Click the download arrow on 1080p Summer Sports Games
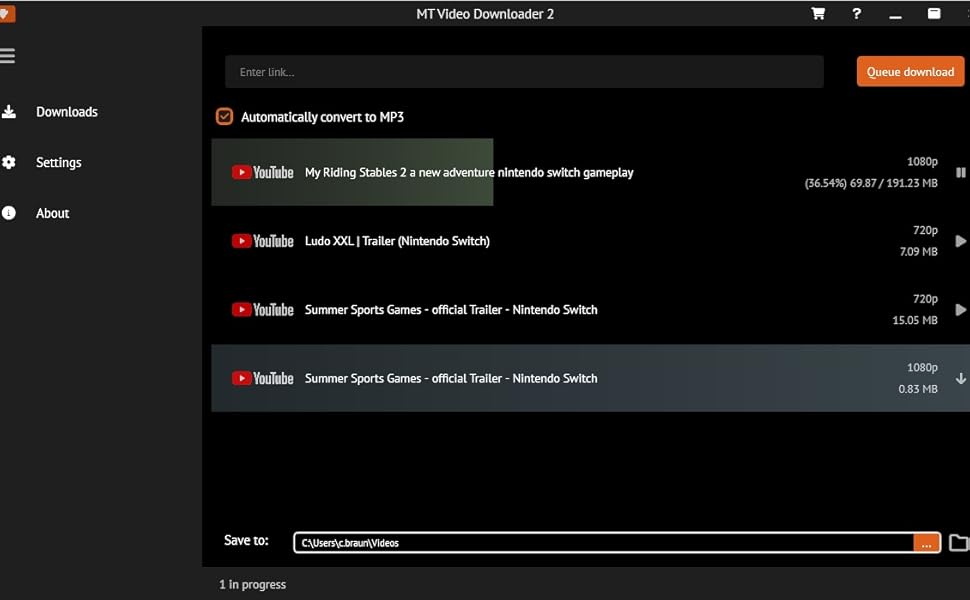This screenshot has width=970, height=600. pos(960,378)
